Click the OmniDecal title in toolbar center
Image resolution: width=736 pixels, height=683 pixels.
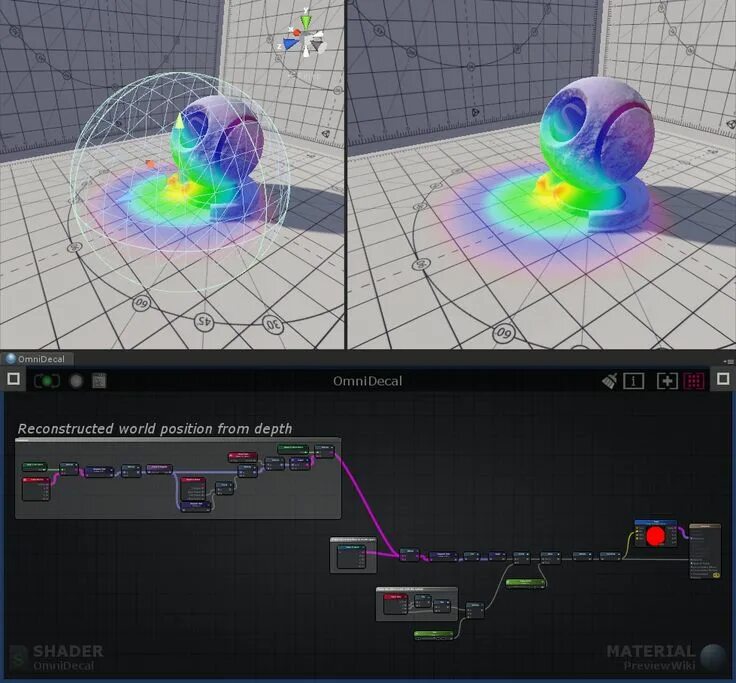pyautogui.click(x=368, y=381)
